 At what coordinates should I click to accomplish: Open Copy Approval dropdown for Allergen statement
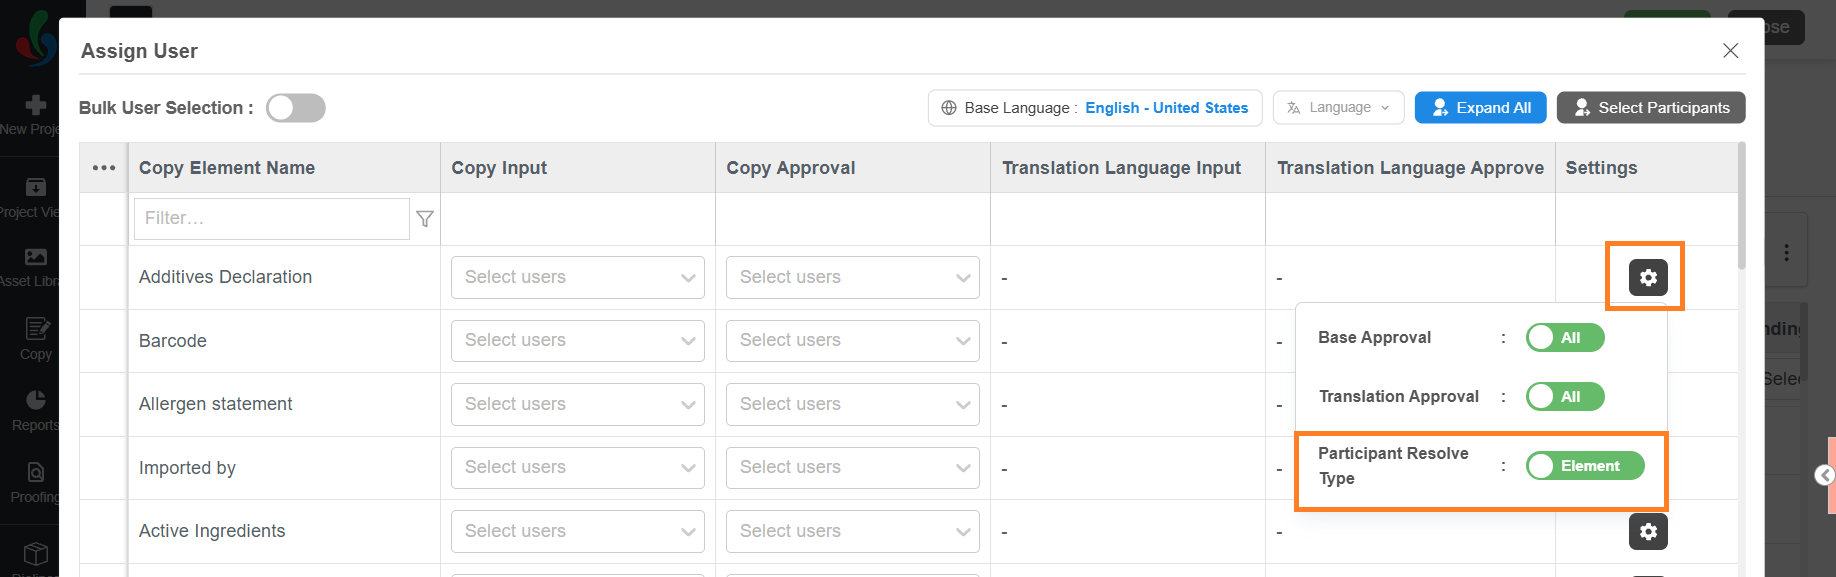pos(853,404)
